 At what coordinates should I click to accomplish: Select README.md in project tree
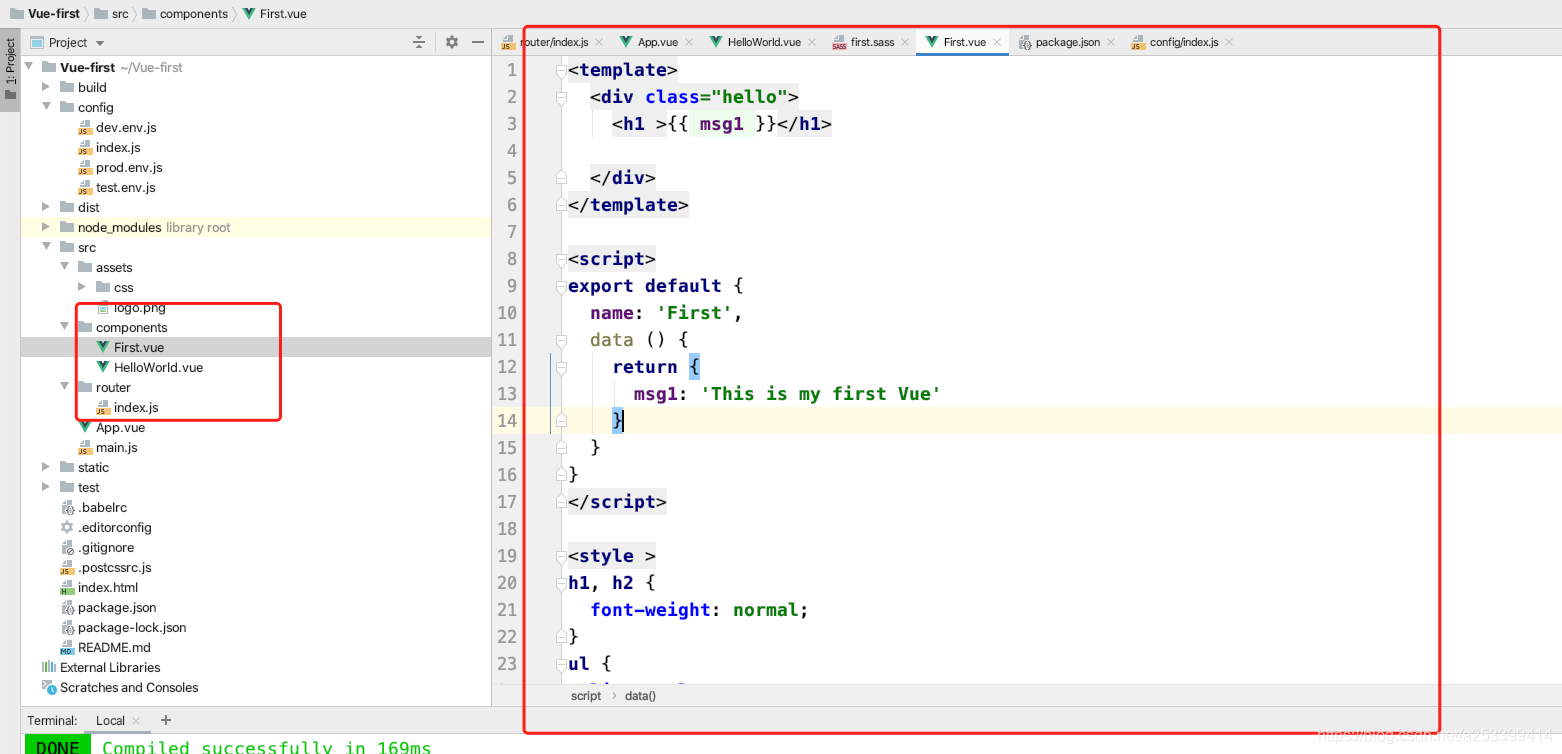(114, 647)
